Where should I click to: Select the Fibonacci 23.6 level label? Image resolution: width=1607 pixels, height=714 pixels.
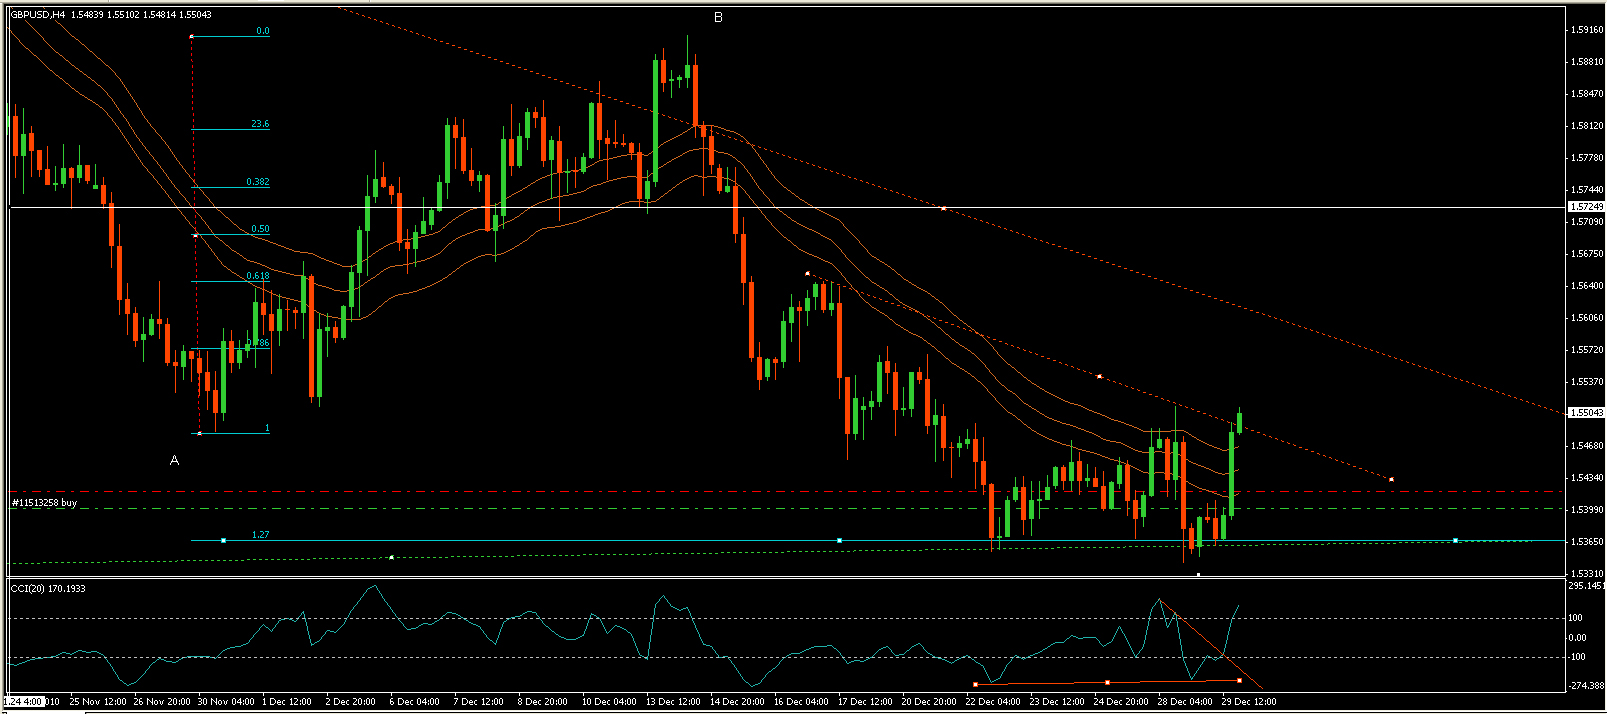[x=259, y=124]
